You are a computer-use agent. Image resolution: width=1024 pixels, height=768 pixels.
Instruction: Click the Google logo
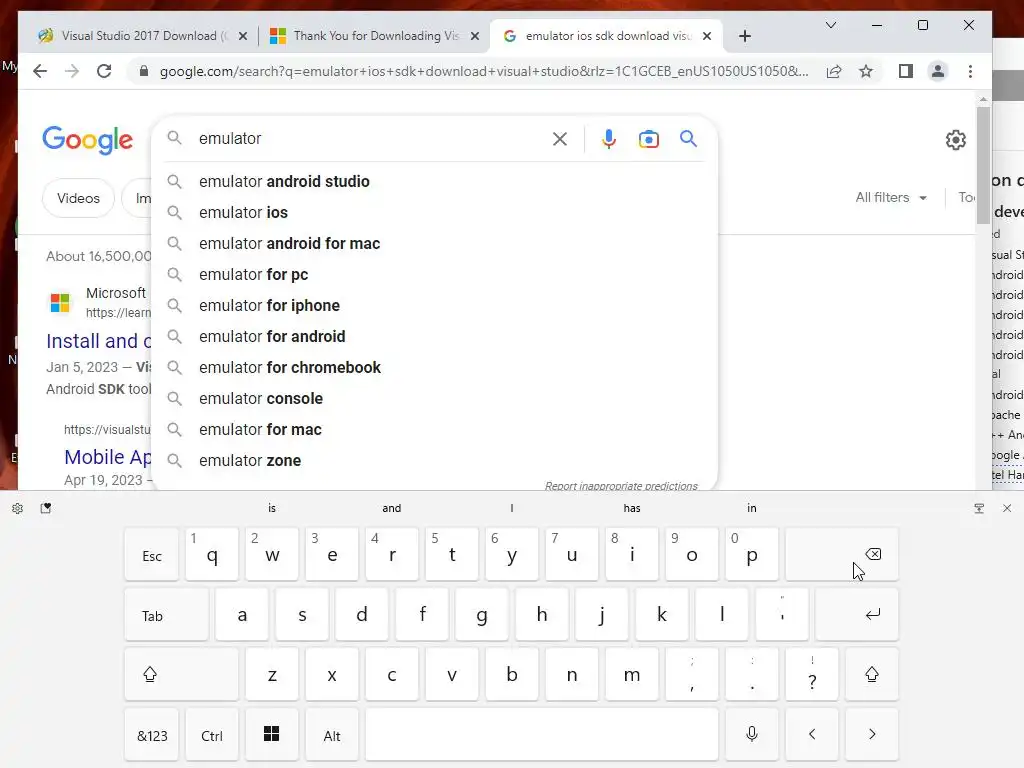tap(88, 140)
